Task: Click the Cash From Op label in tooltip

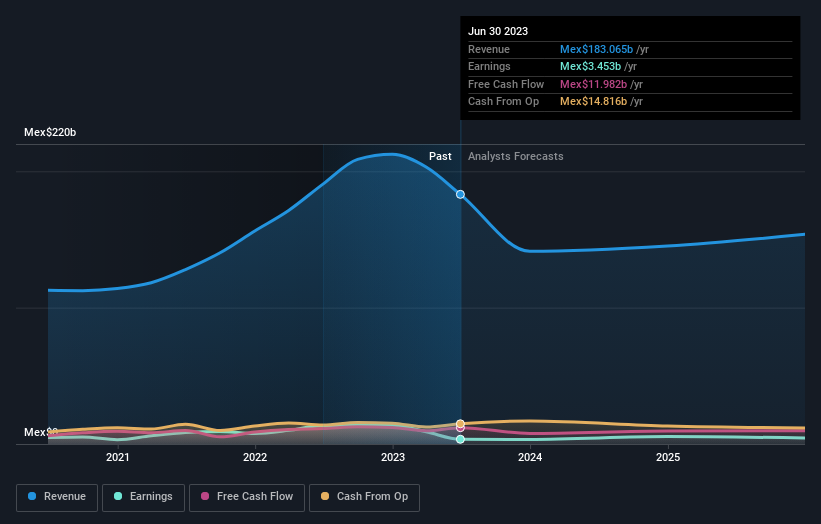Action: (503, 102)
